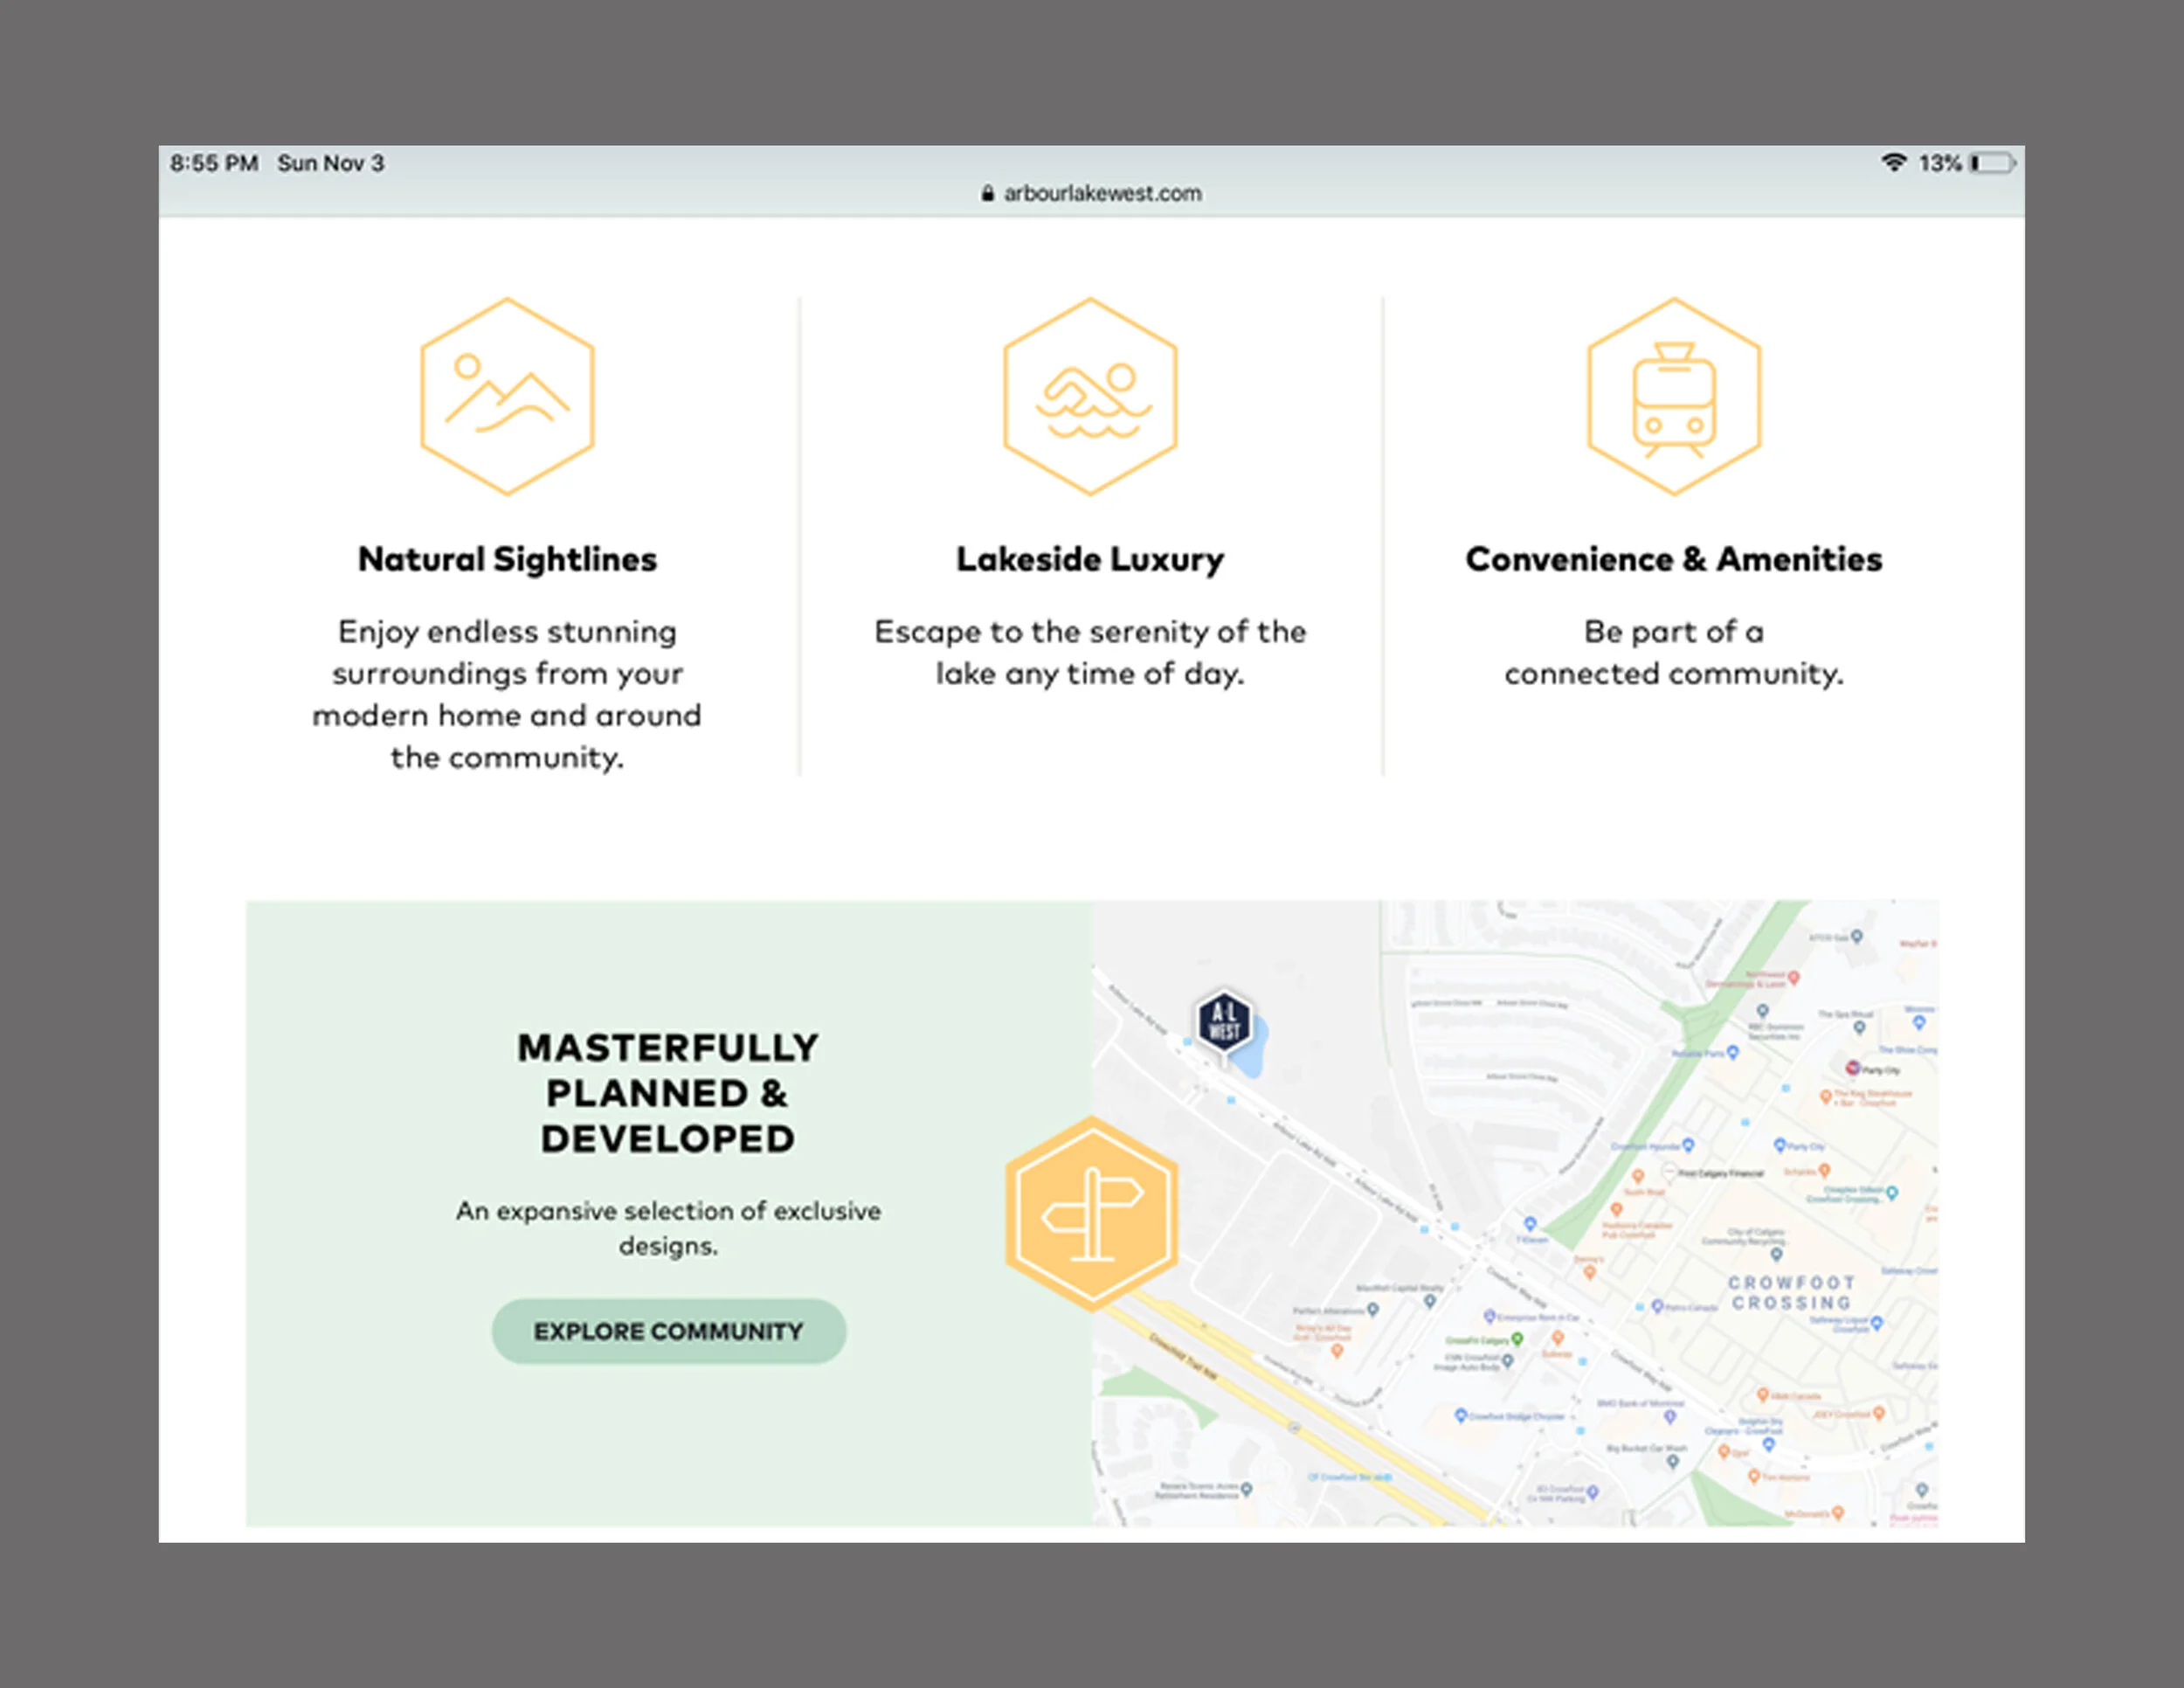
Task: Click the orange signpost hexagon icon
Action: [1092, 1214]
